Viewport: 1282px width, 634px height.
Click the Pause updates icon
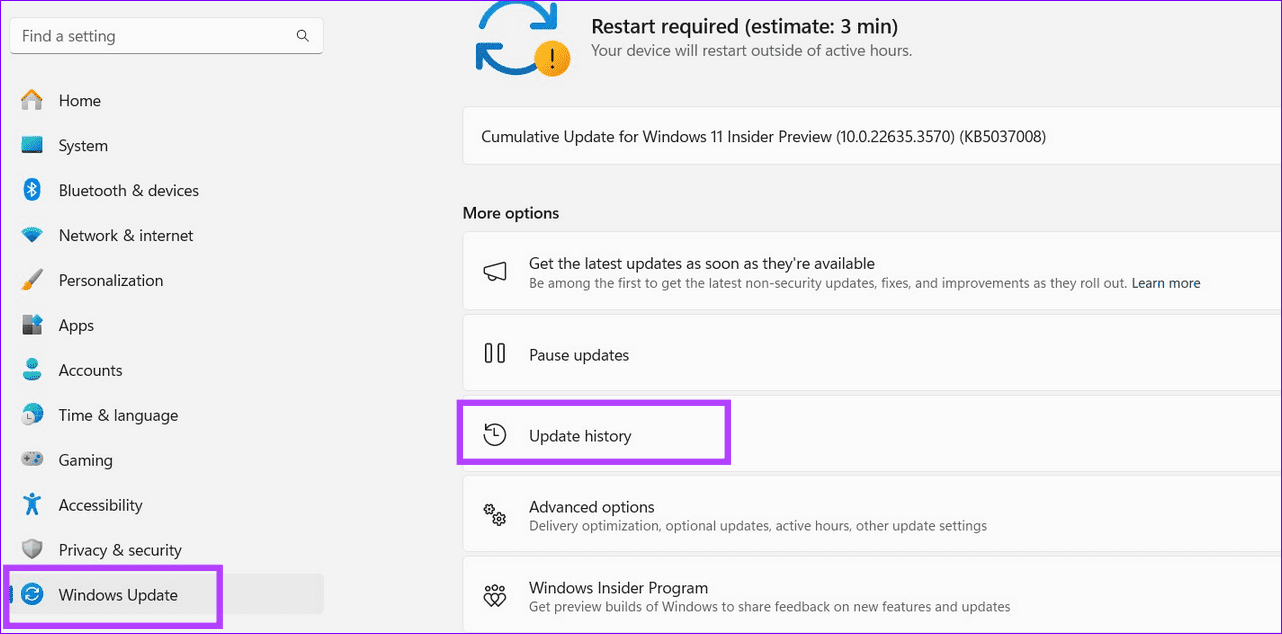tap(495, 354)
